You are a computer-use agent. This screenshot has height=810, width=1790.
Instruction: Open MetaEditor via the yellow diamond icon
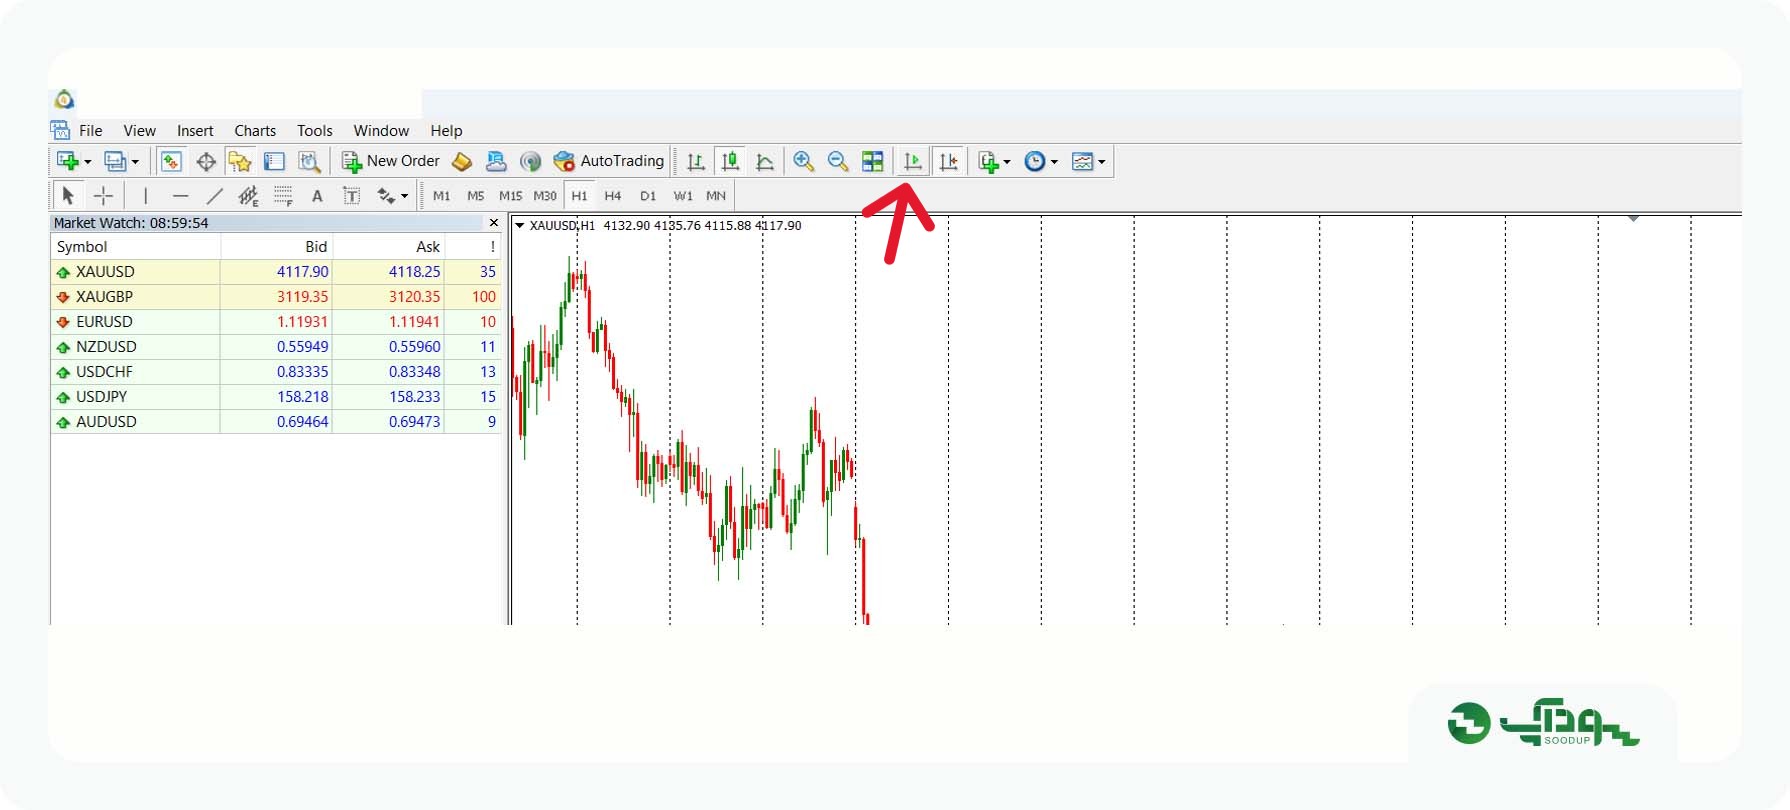(x=462, y=161)
